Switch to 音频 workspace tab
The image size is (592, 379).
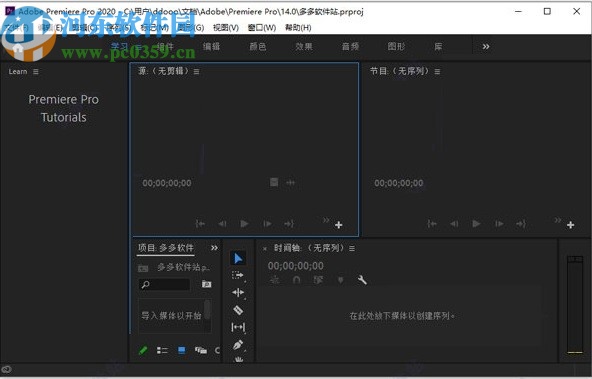(x=350, y=46)
